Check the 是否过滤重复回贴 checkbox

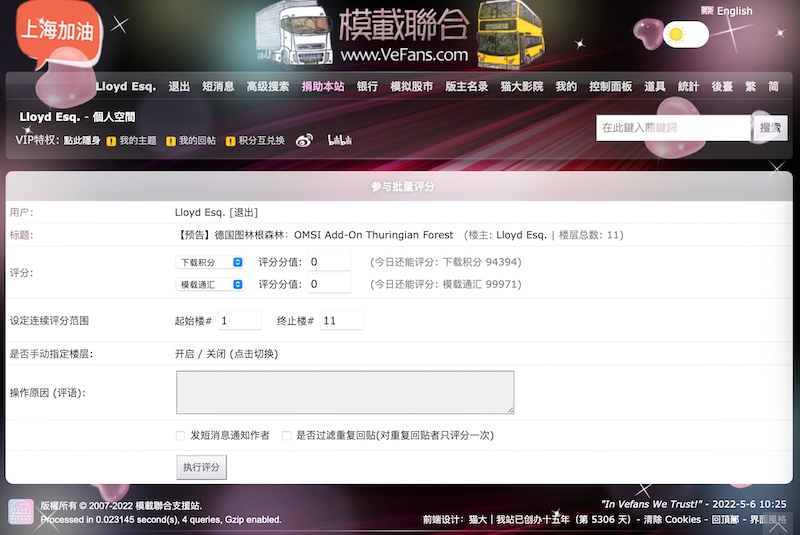287,436
